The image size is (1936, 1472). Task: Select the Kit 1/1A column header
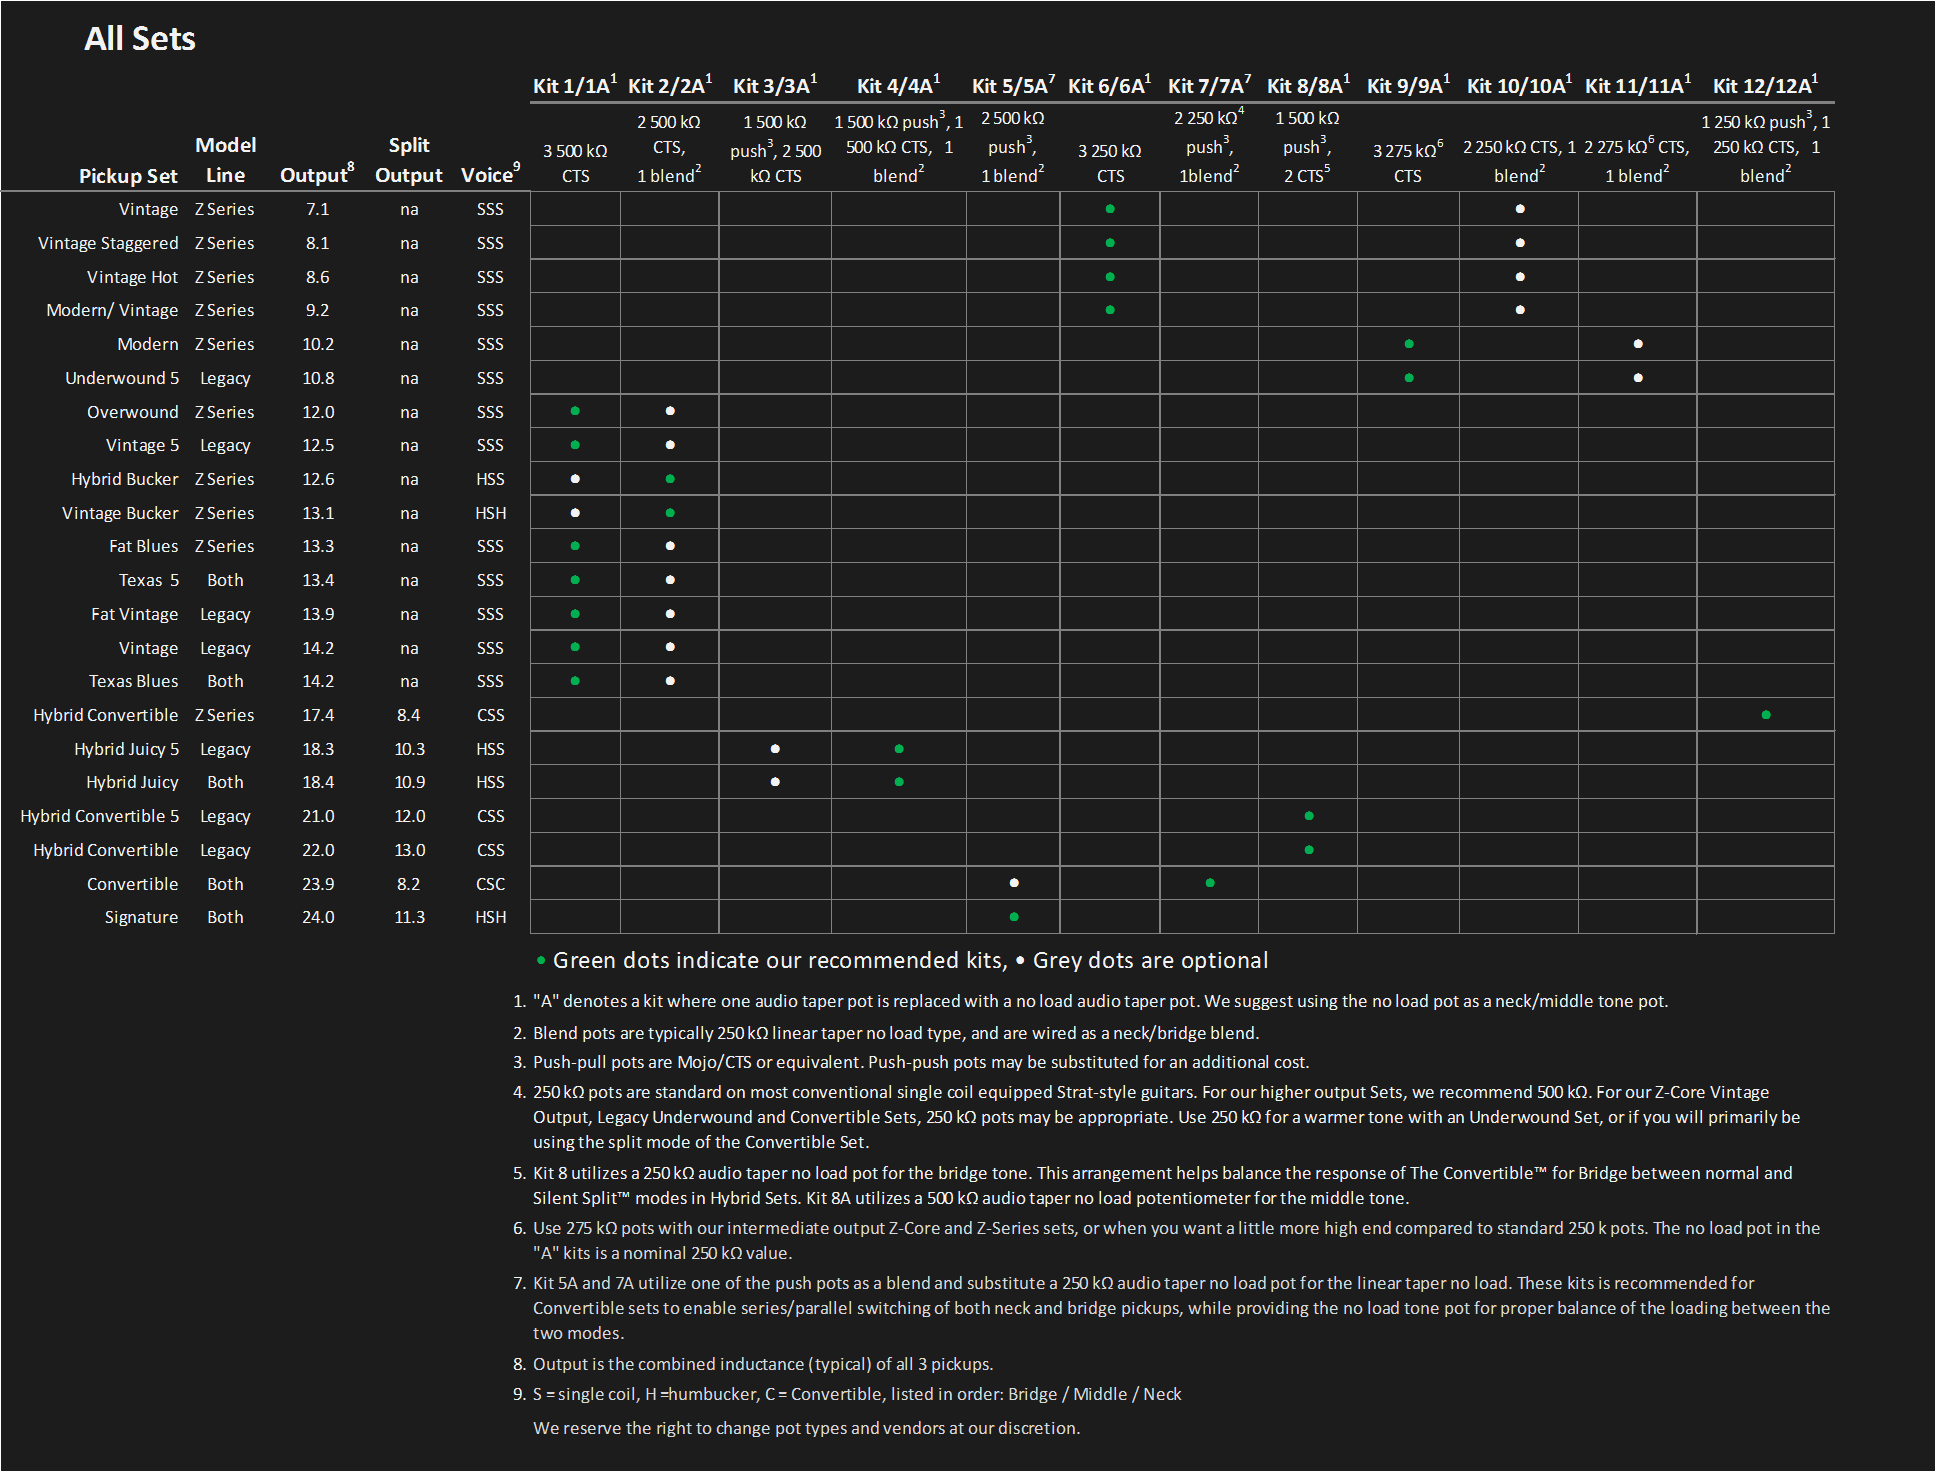575,85
